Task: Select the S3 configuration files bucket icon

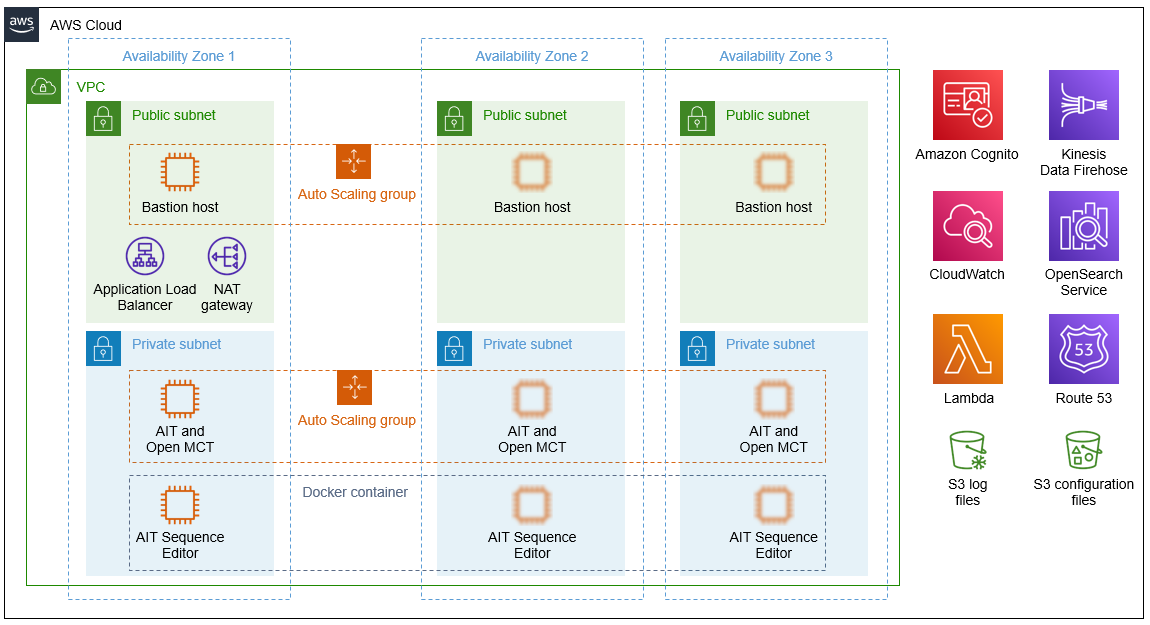Action: [1083, 450]
